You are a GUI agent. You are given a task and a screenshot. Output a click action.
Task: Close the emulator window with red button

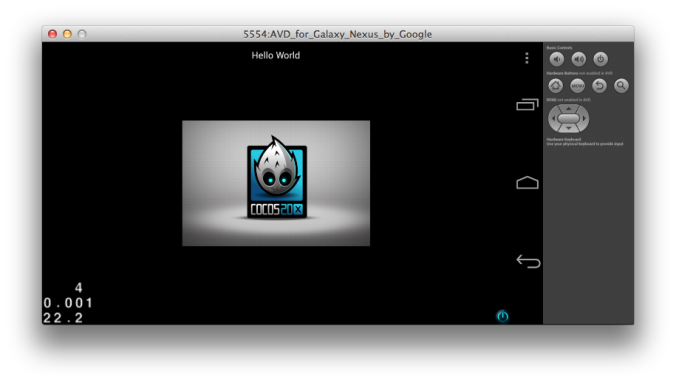click(x=53, y=34)
